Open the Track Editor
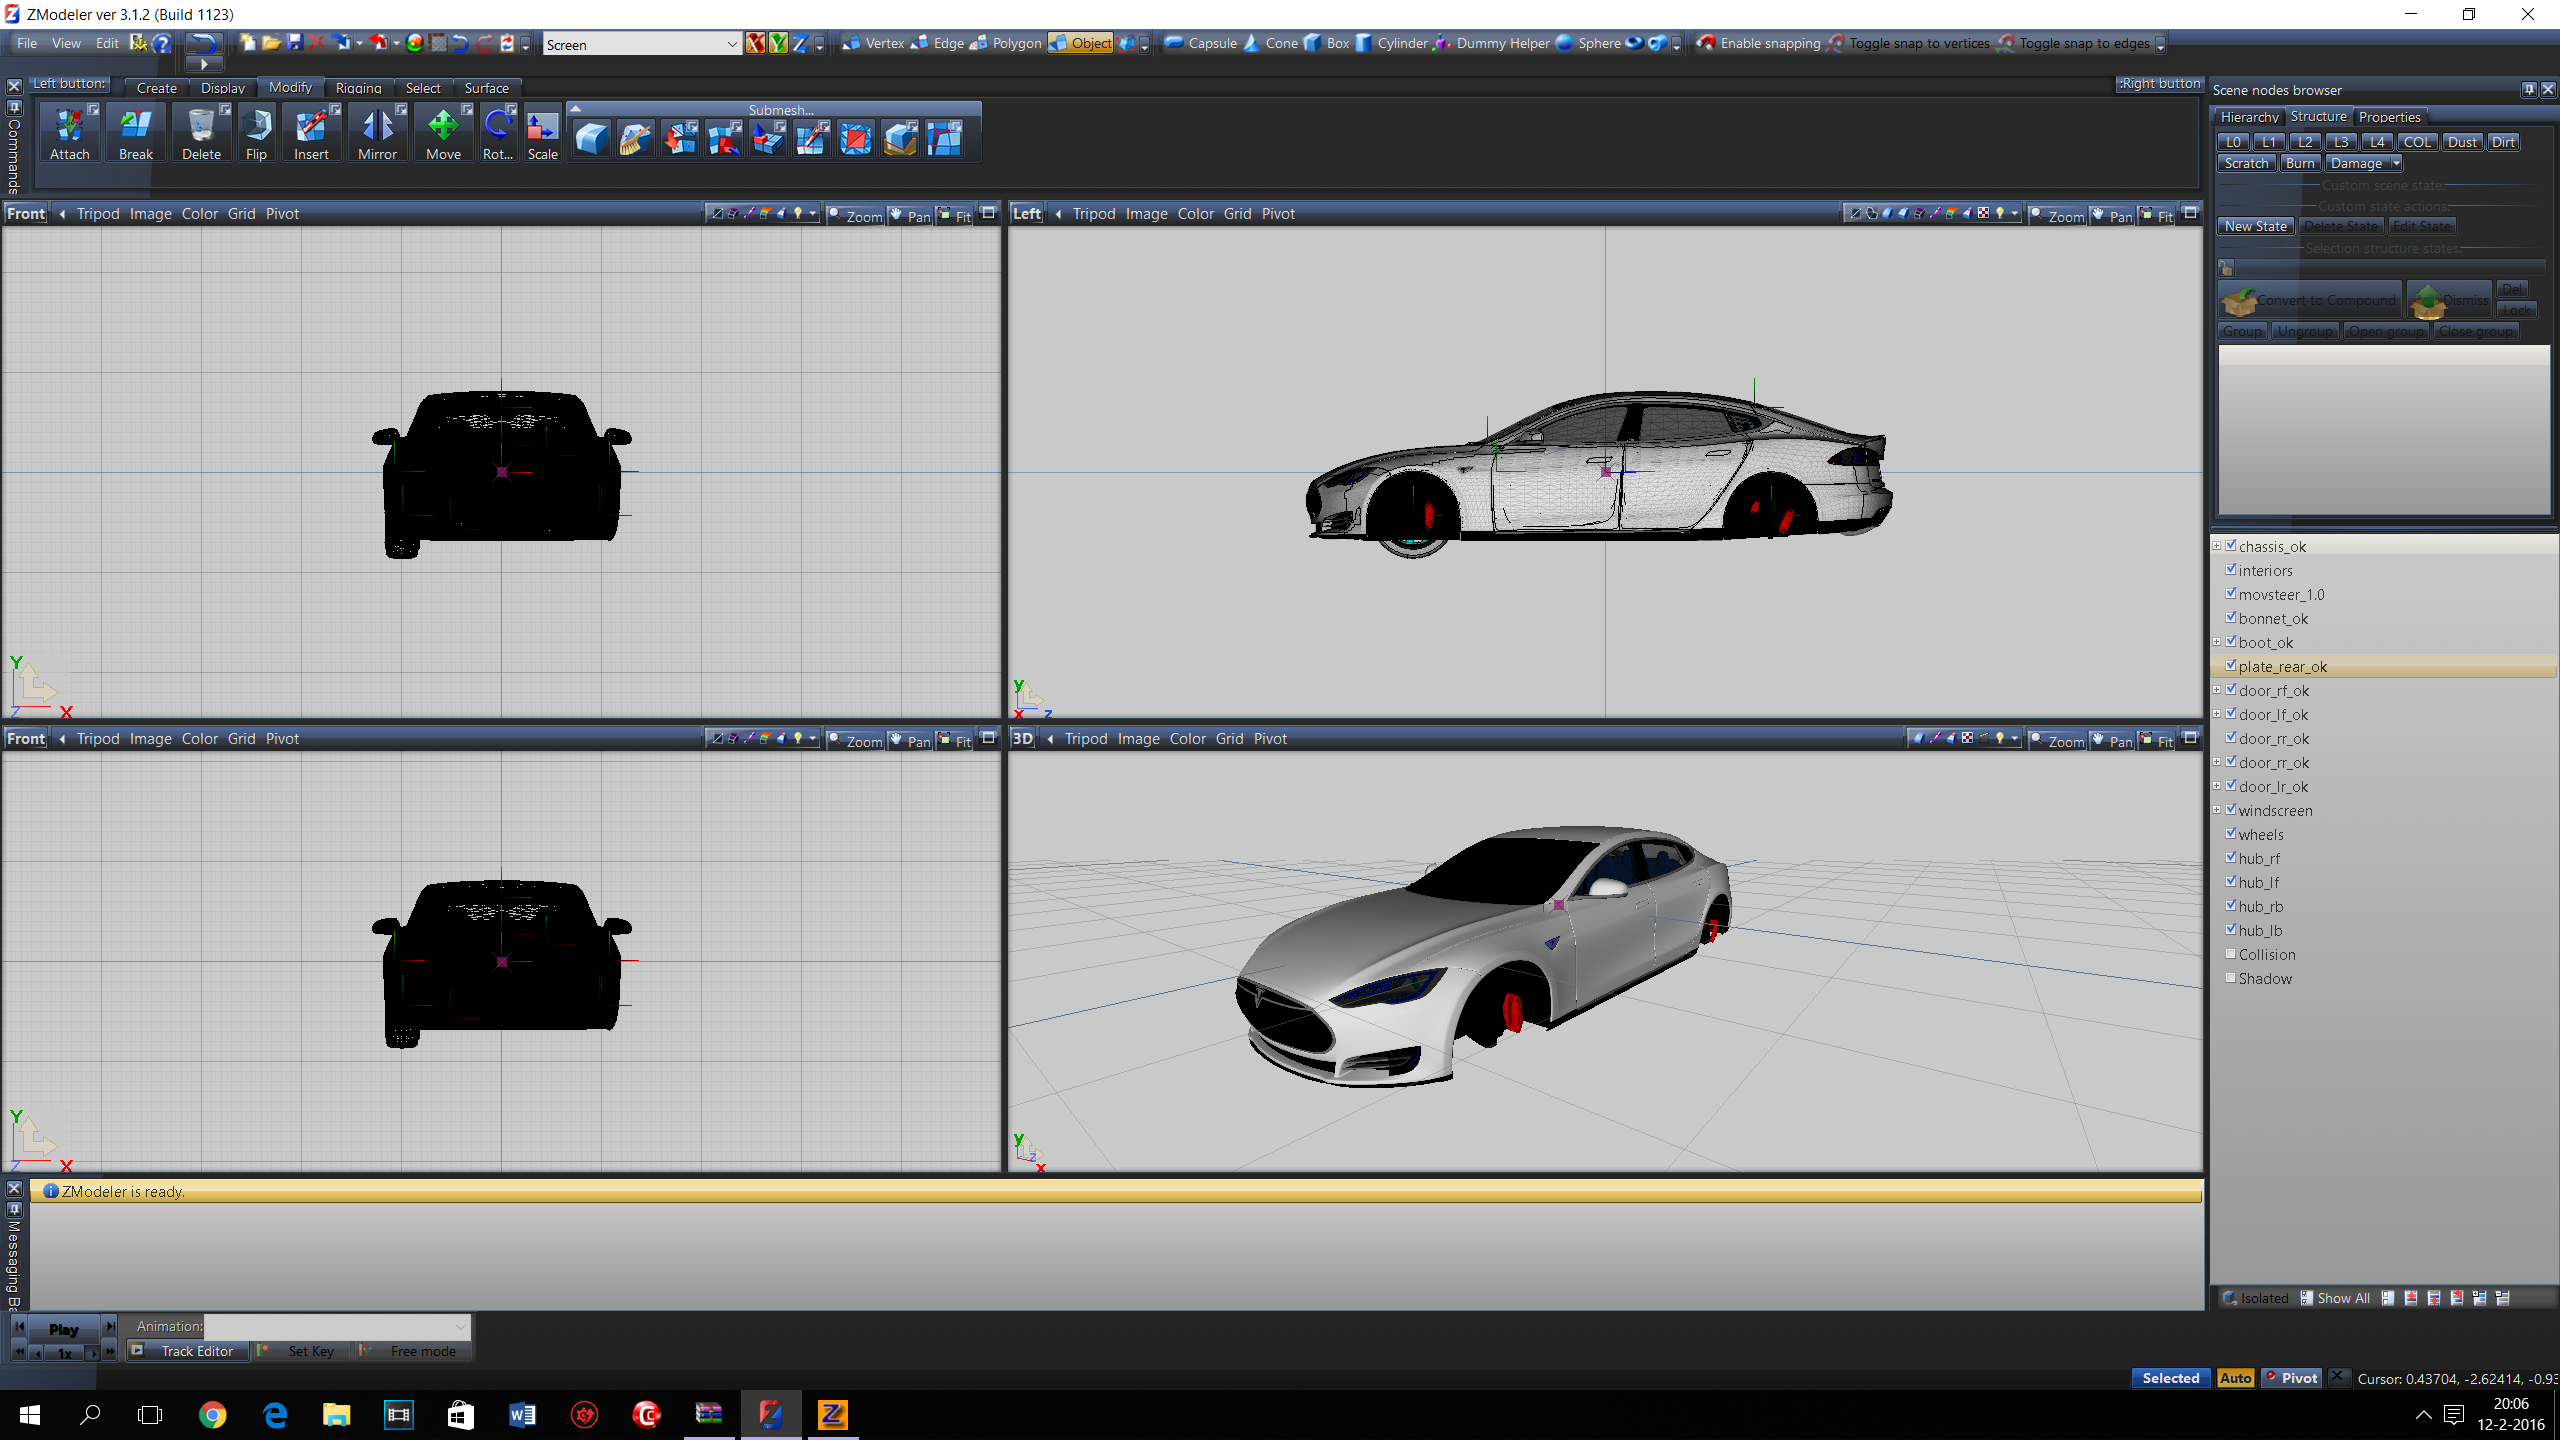2560x1440 pixels. (197, 1351)
